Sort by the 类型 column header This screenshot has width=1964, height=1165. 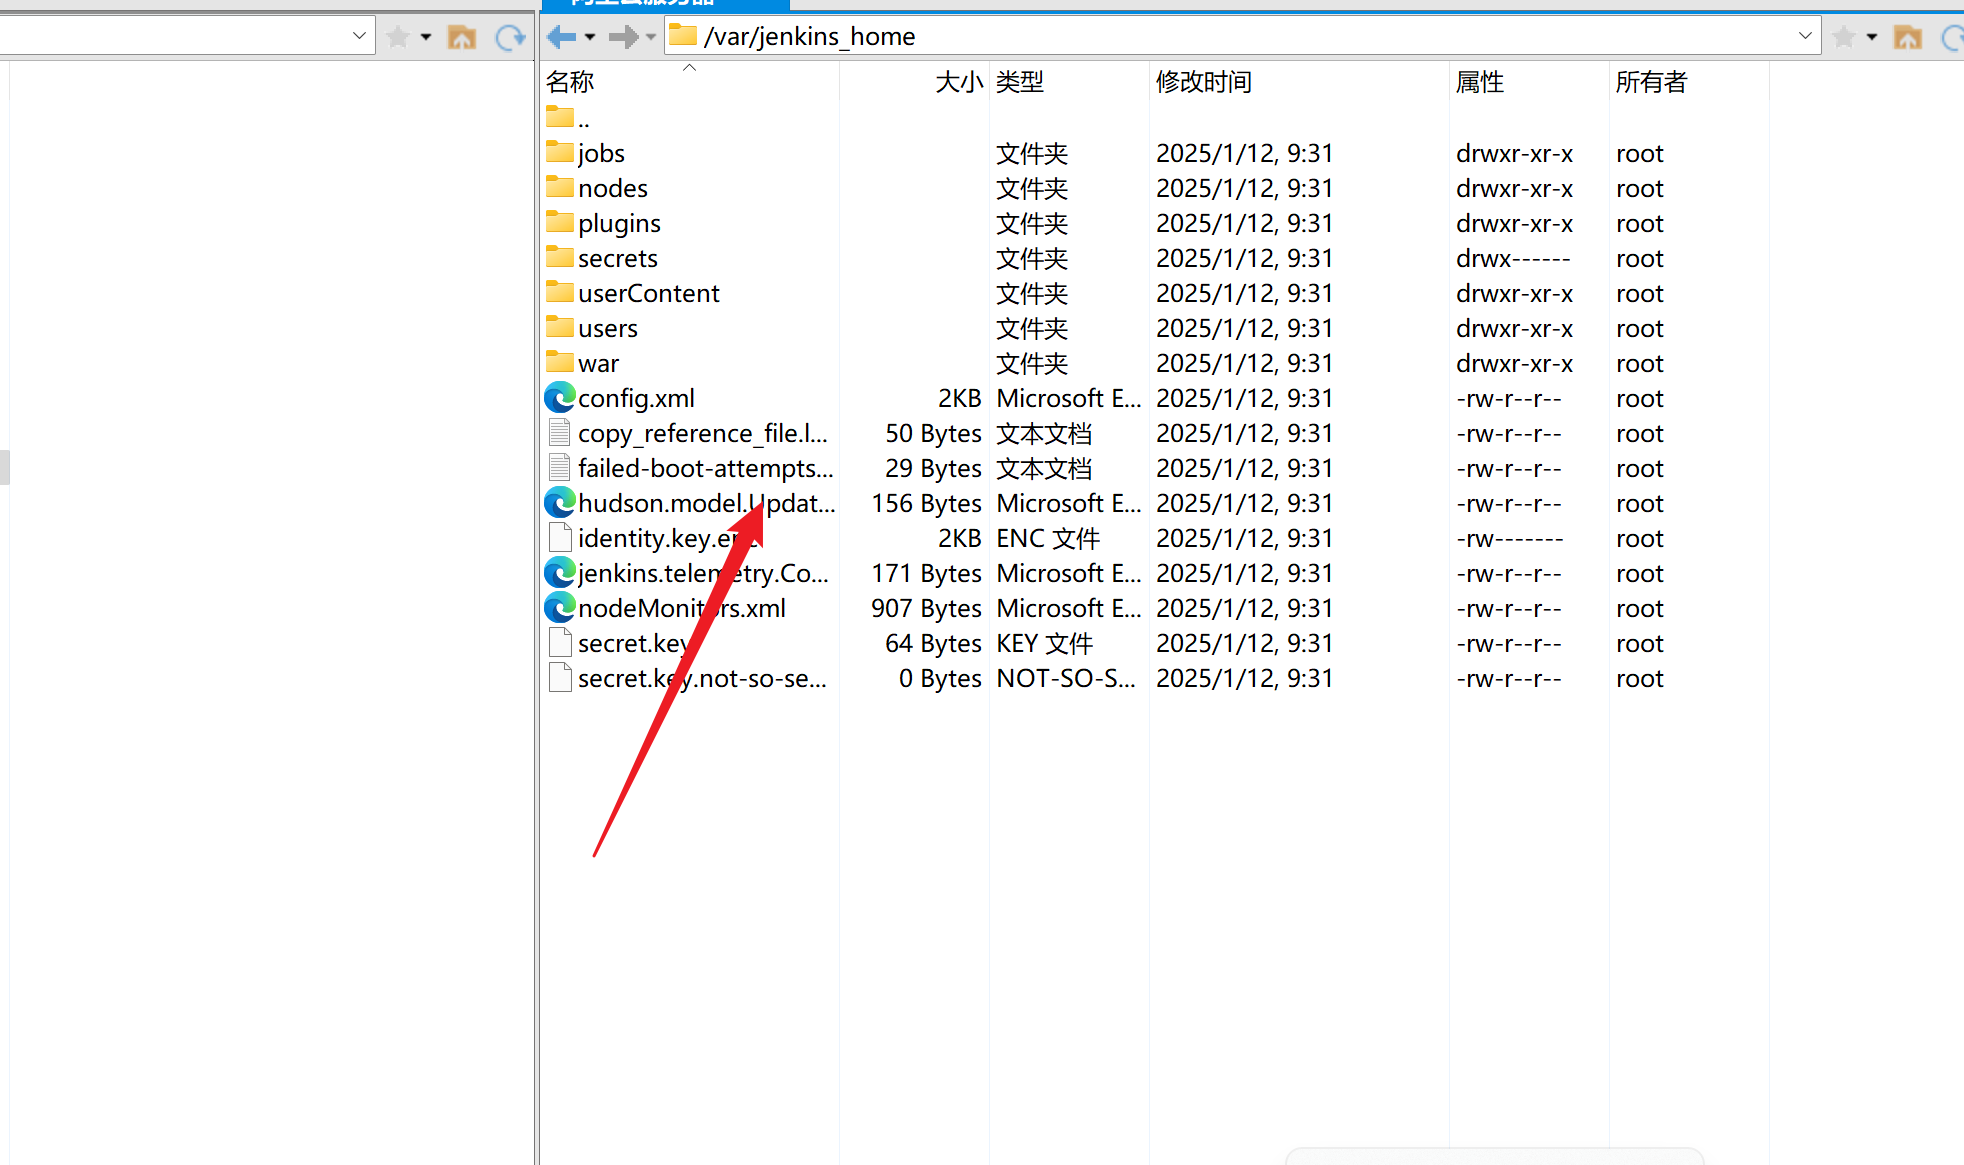coord(1020,82)
